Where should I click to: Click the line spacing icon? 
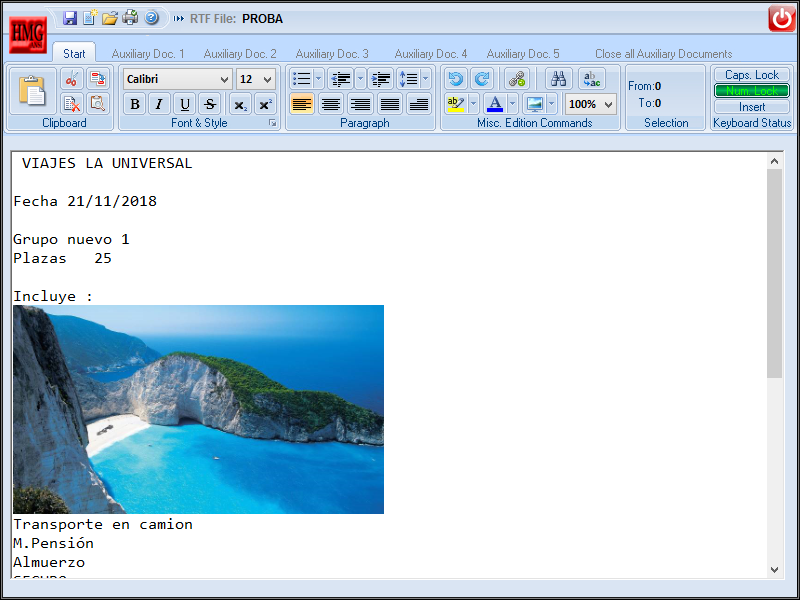[x=408, y=79]
